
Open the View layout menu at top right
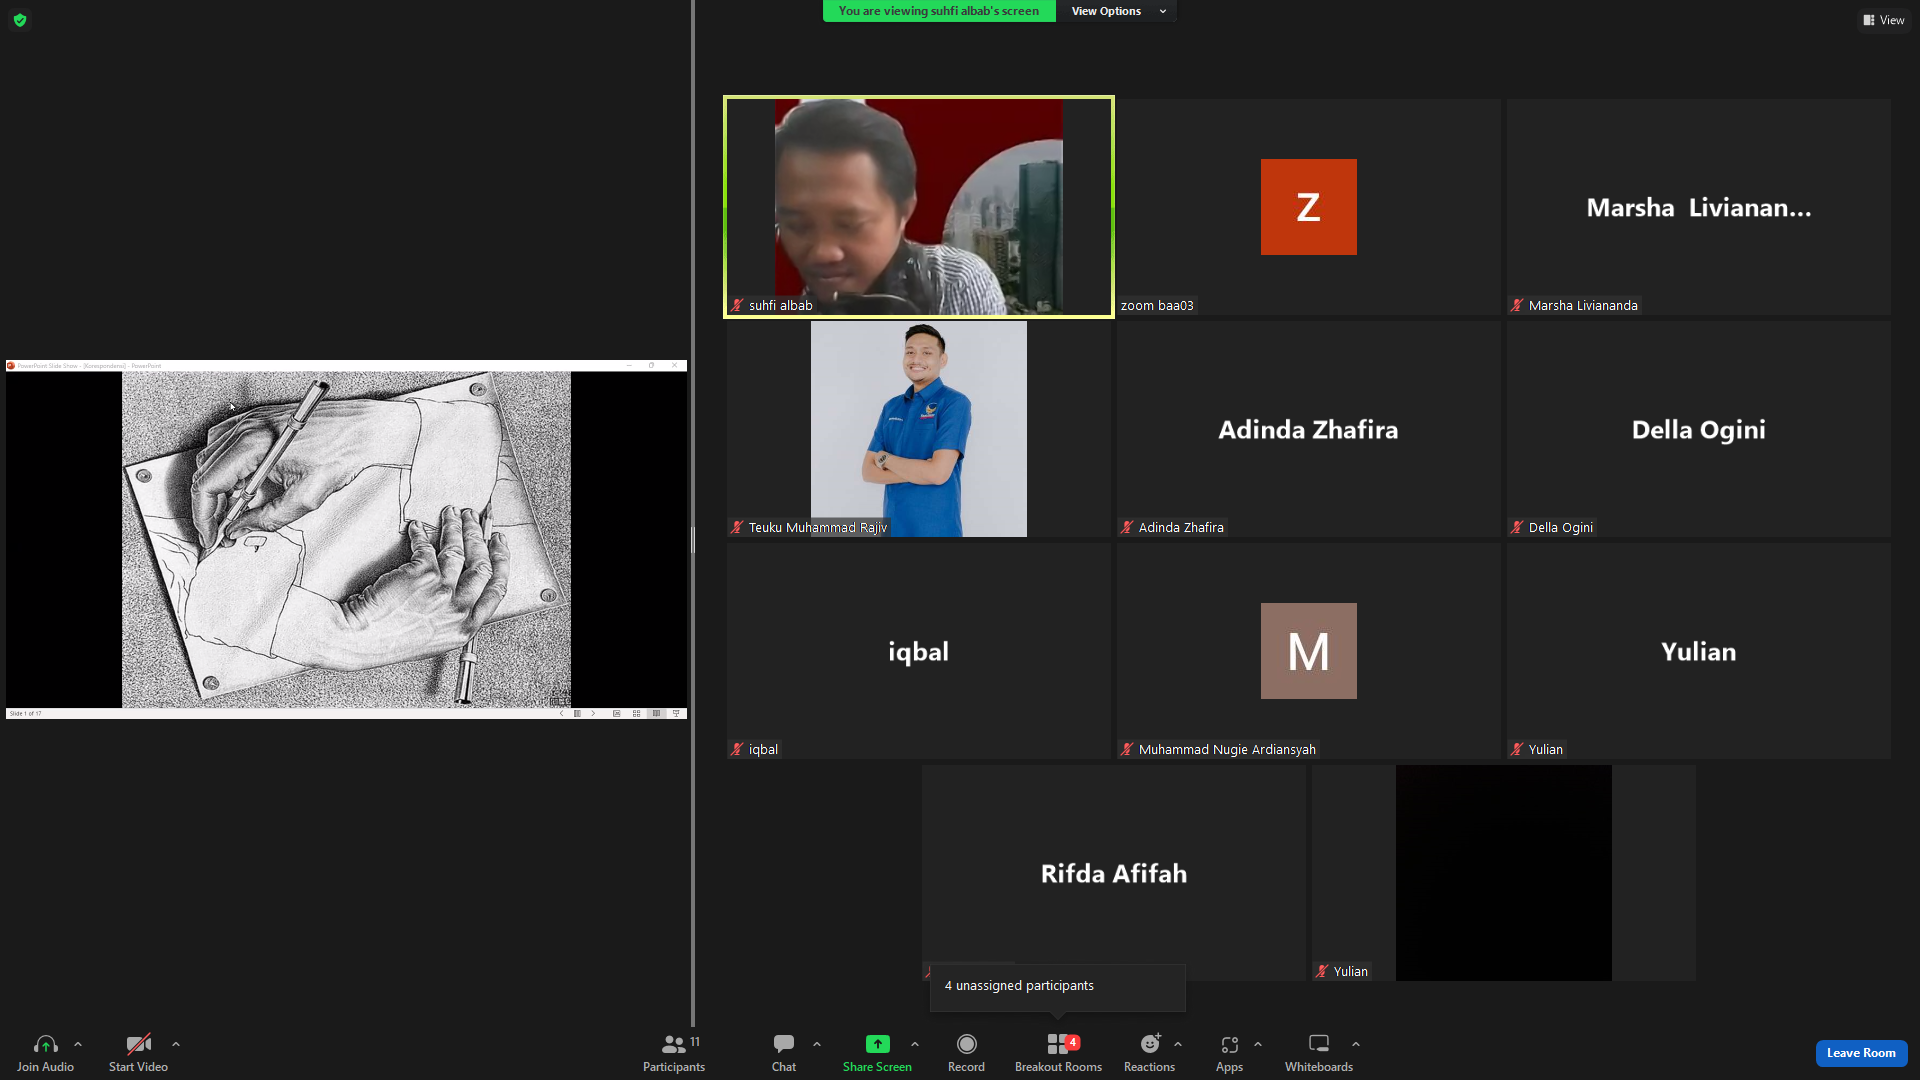tap(1884, 20)
